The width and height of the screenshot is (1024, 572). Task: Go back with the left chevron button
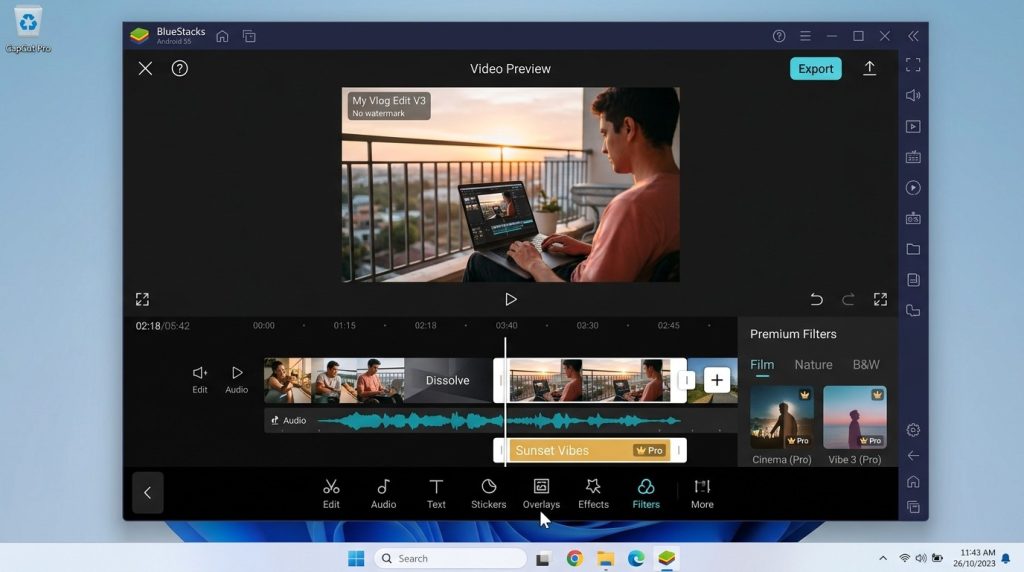(x=148, y=492)
